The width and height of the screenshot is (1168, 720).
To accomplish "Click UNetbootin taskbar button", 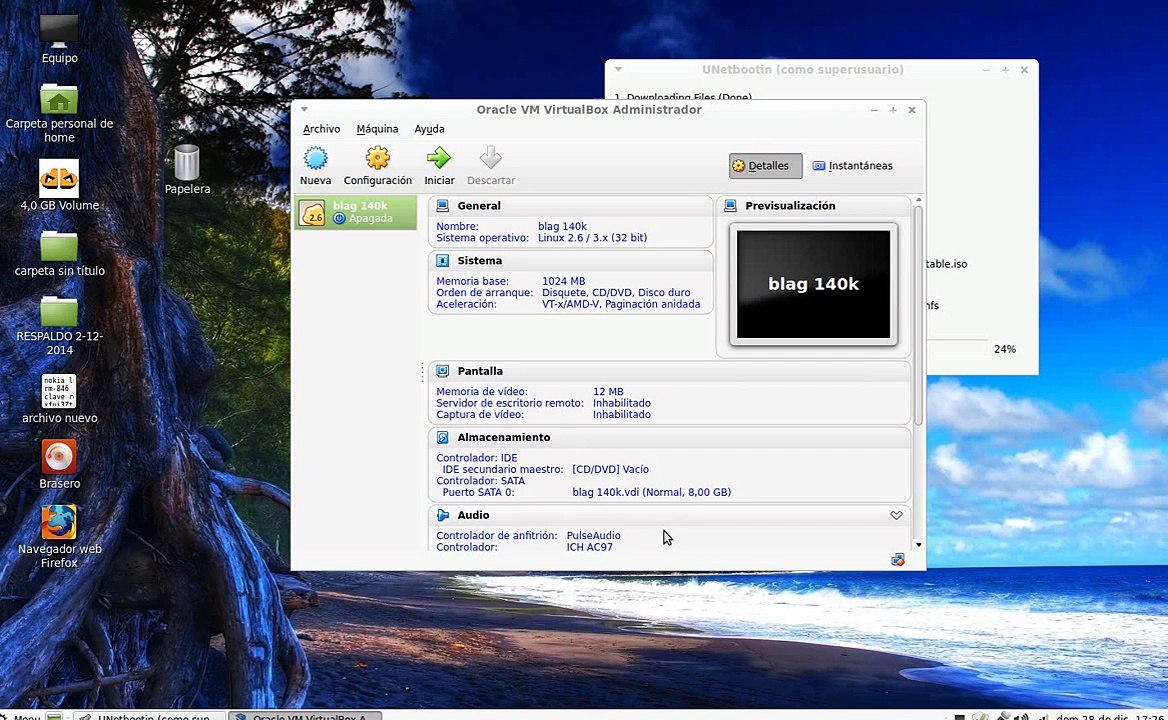I will click(149, 716).
